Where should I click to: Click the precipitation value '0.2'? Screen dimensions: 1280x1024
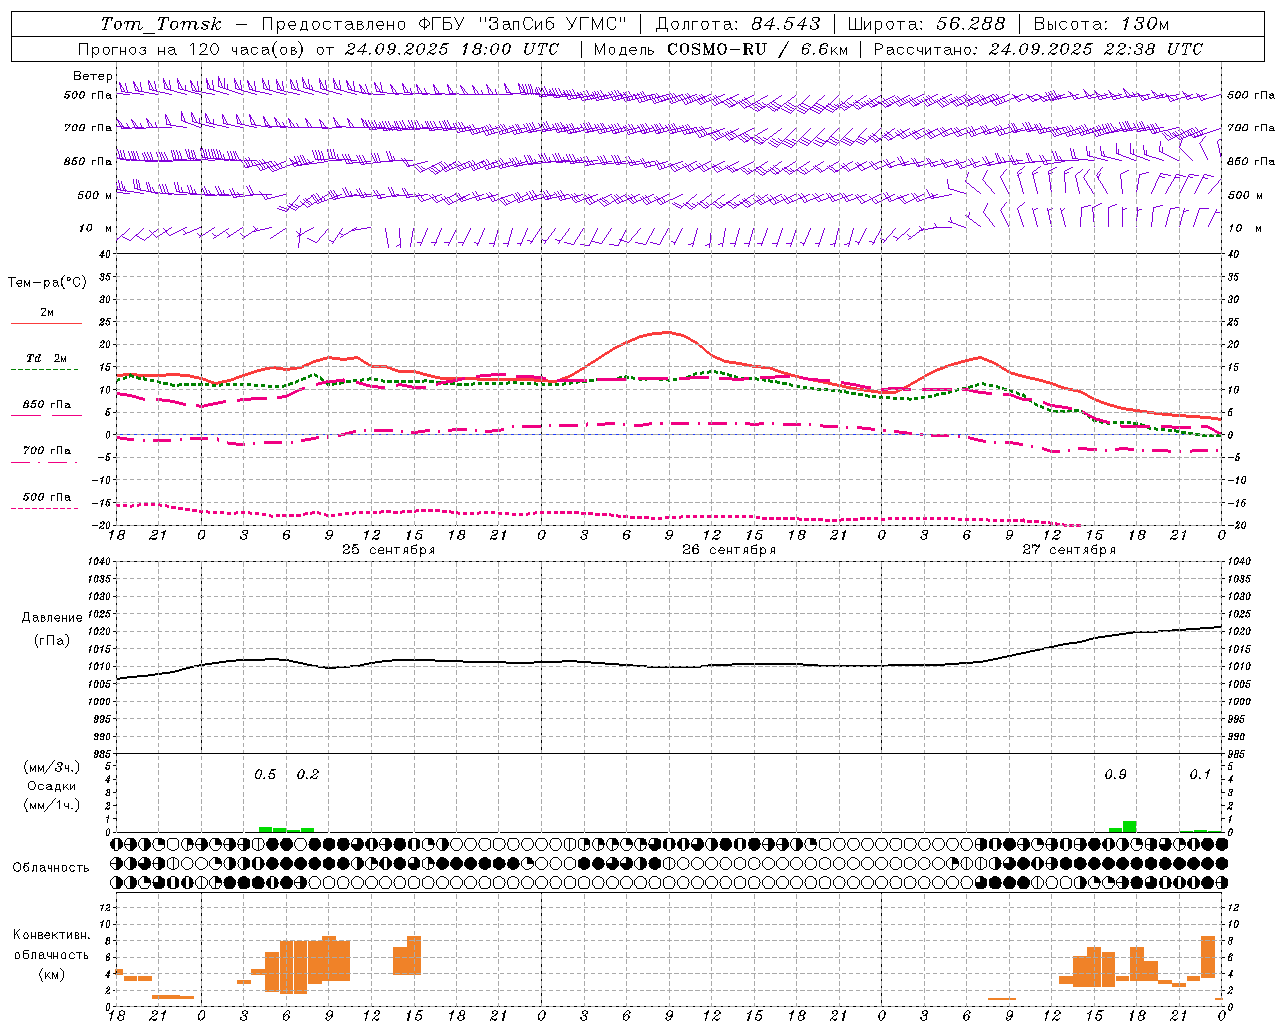click(x=308, y=775)
